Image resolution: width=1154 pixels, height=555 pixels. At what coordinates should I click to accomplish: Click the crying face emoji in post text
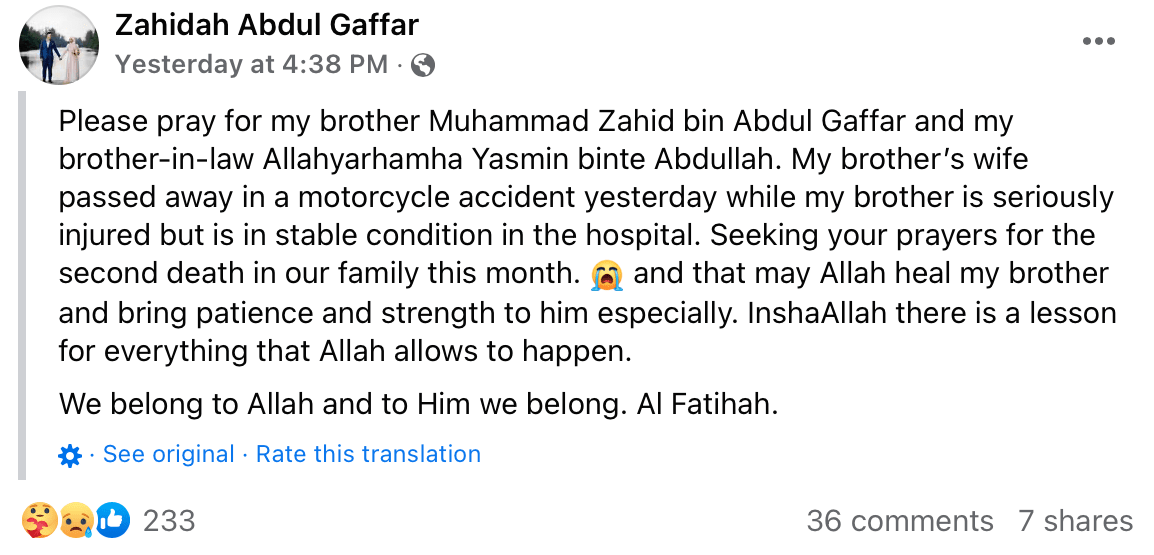[606, 276]
